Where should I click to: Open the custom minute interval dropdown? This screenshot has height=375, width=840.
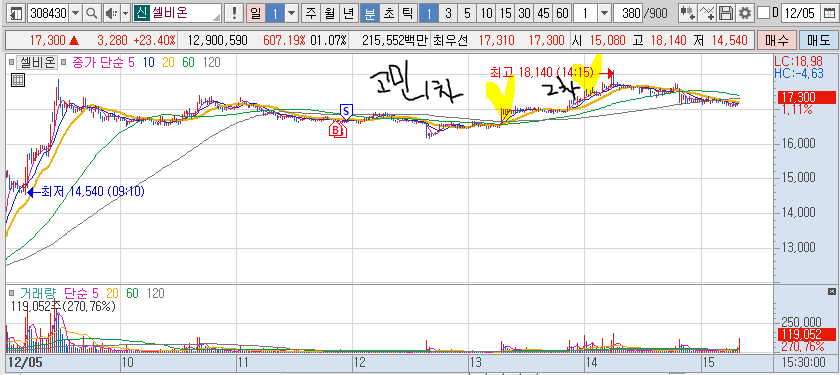[x=604, y=13]
